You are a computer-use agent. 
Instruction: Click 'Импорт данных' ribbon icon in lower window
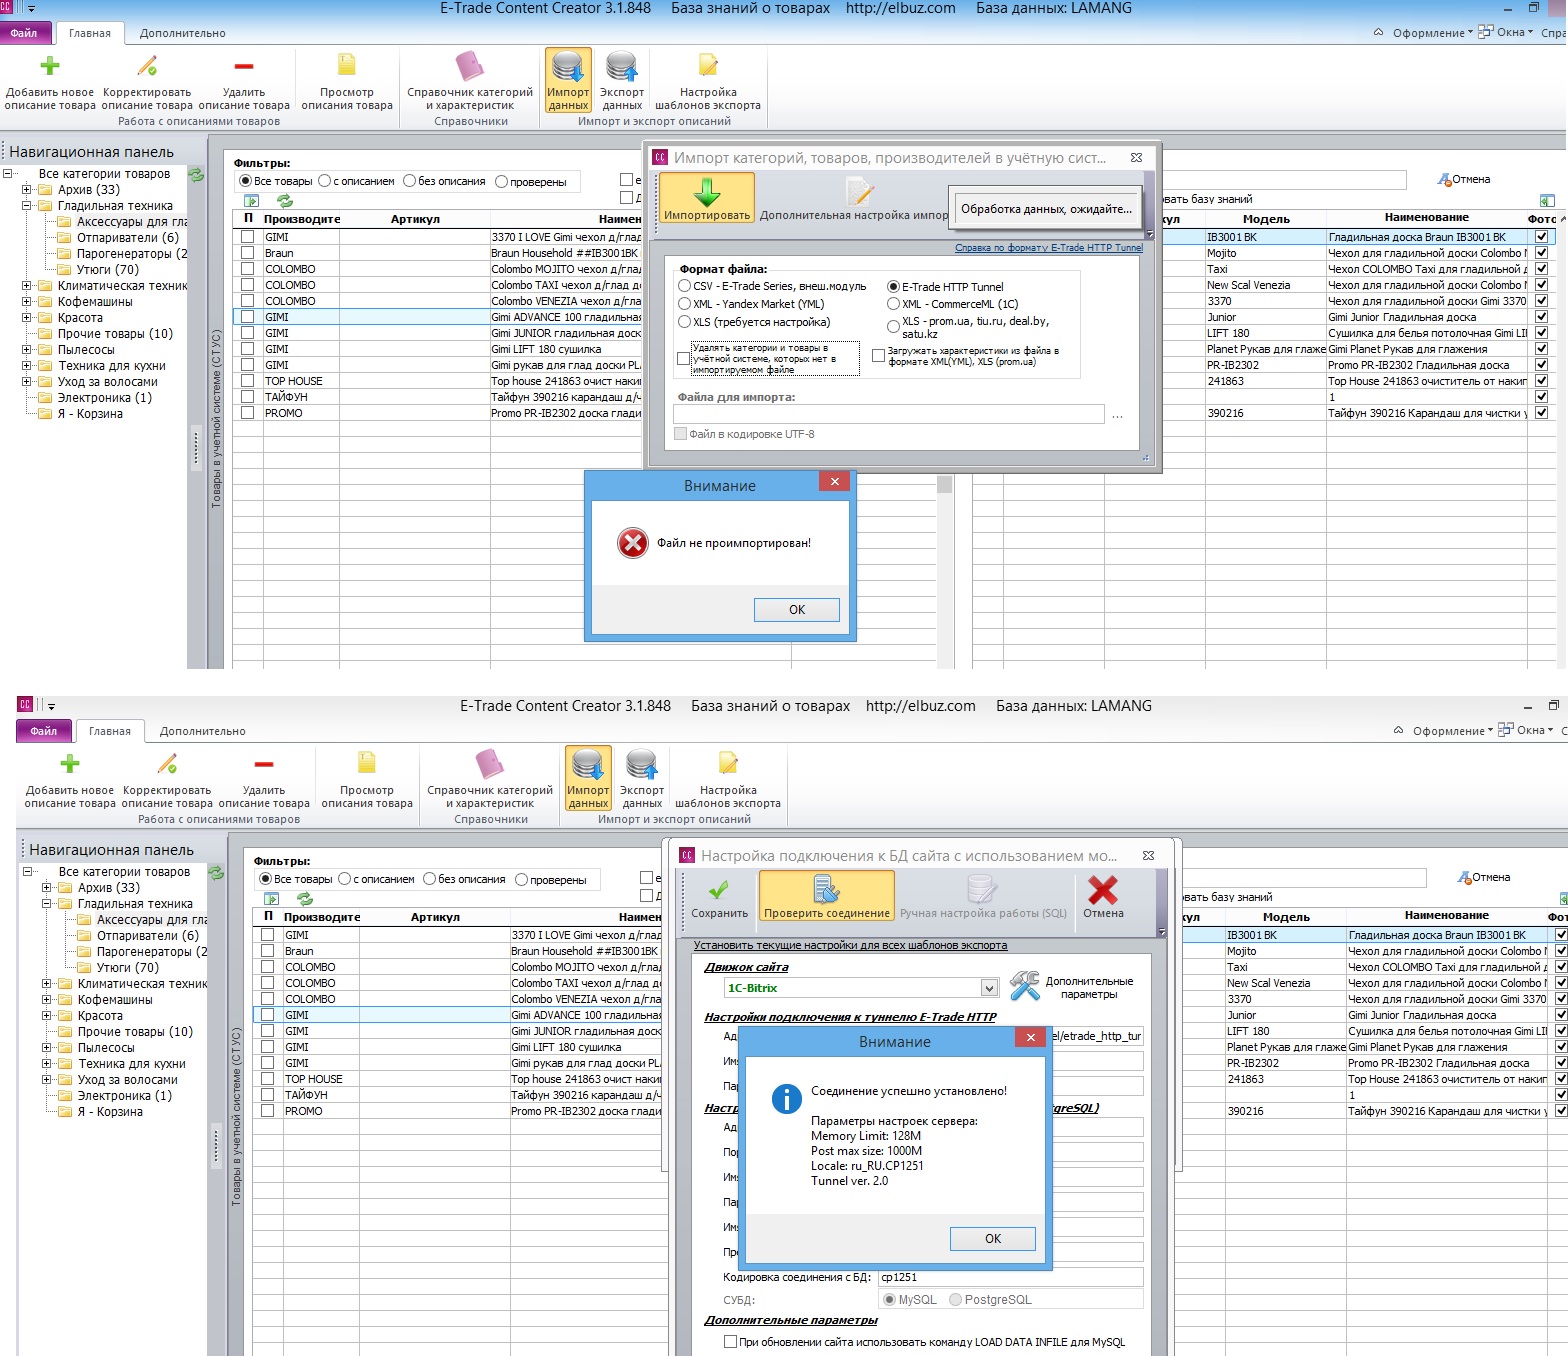(588, 778)
